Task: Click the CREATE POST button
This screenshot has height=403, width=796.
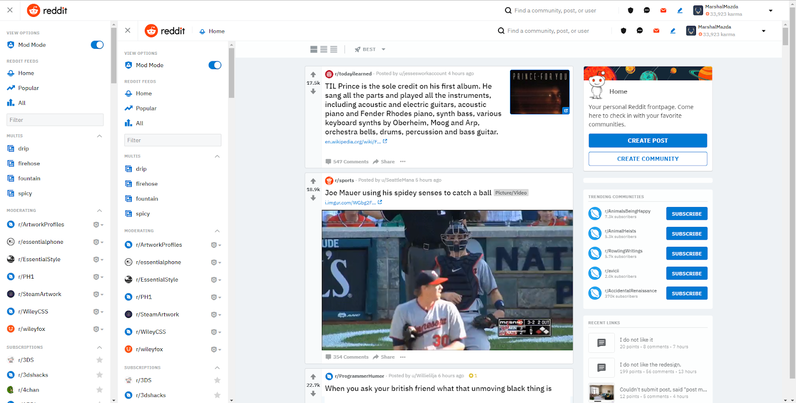Action: [x=648, y=141]
